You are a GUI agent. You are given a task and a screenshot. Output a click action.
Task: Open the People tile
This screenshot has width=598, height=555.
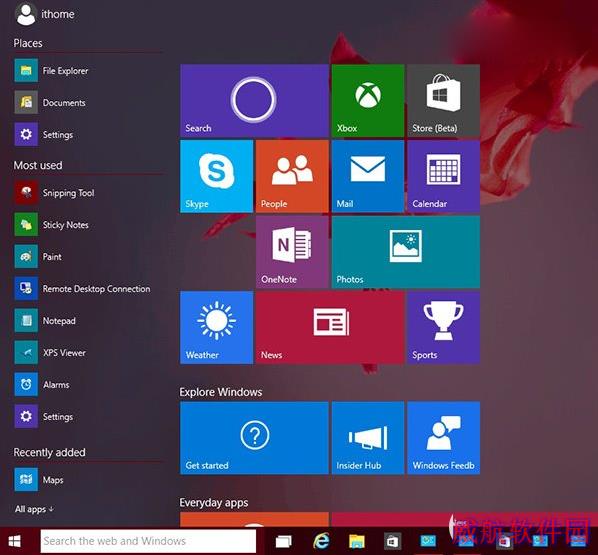pyautogui.click(x=292, y=176)
